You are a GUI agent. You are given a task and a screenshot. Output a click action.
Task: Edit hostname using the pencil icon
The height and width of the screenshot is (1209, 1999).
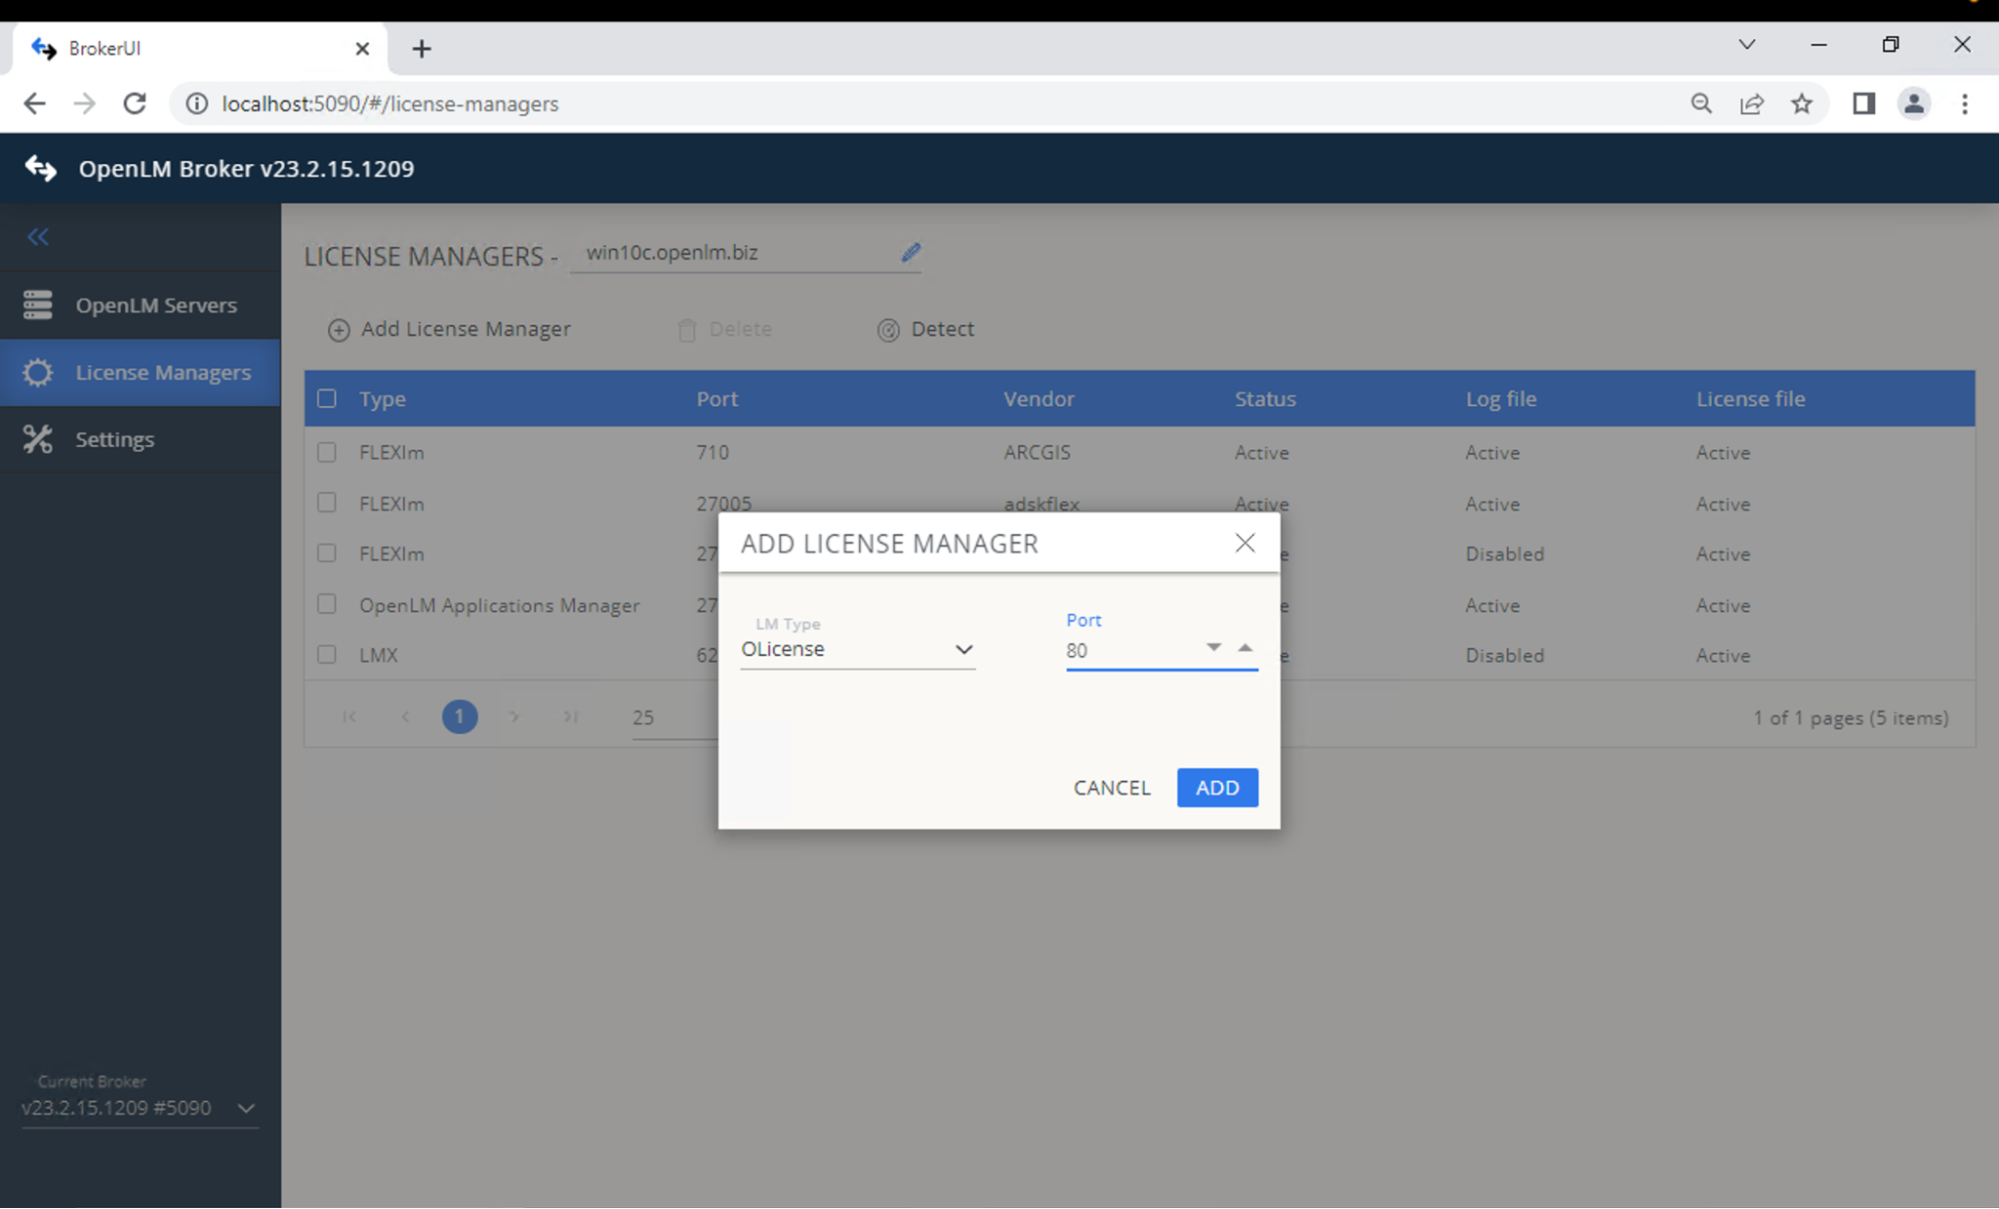[x=911, y=252]
